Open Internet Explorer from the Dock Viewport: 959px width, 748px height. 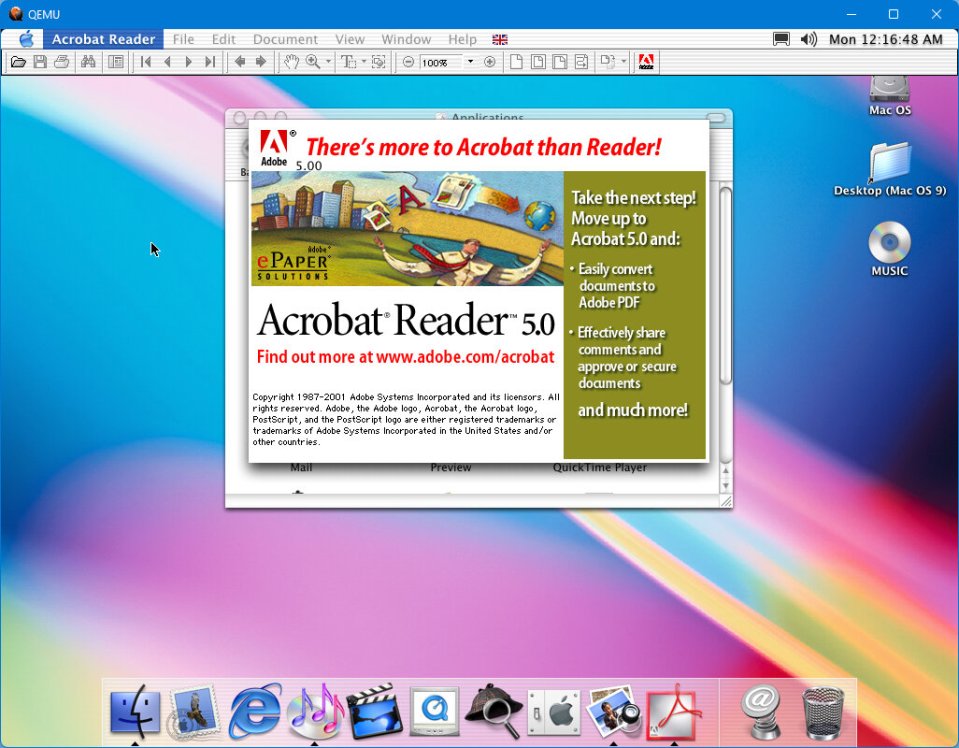pyautogui.click(x=254, y=712)
